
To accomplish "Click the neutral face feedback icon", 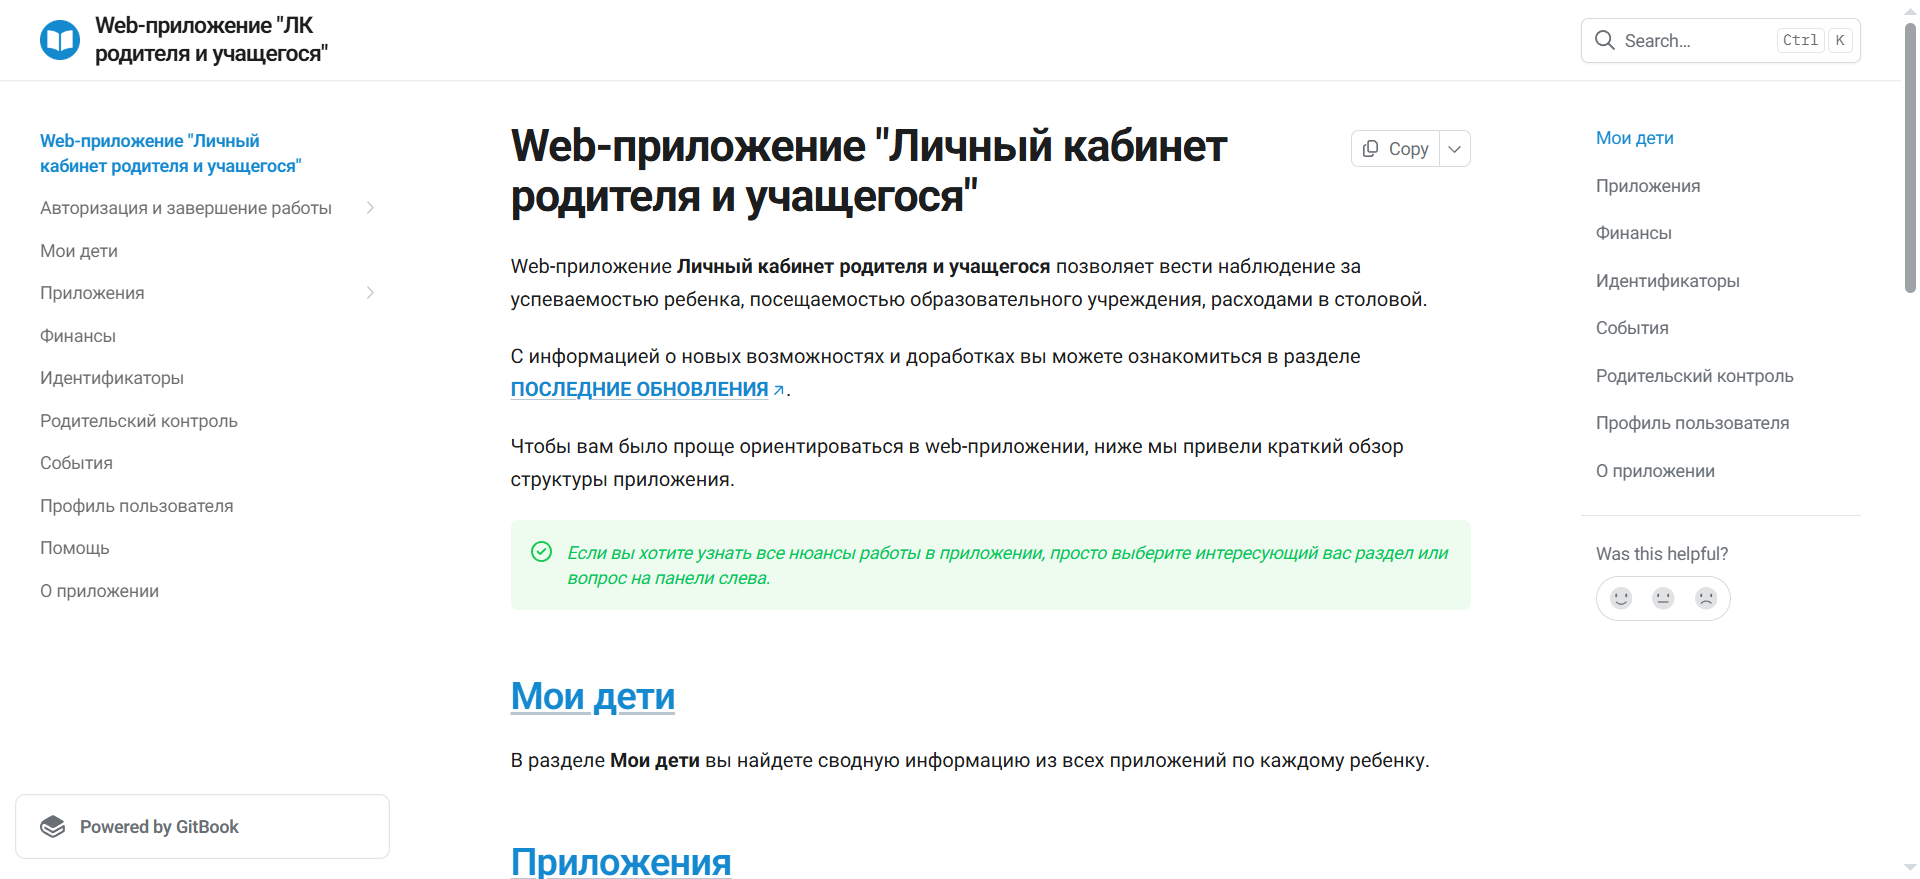I will coord(1663,598).
